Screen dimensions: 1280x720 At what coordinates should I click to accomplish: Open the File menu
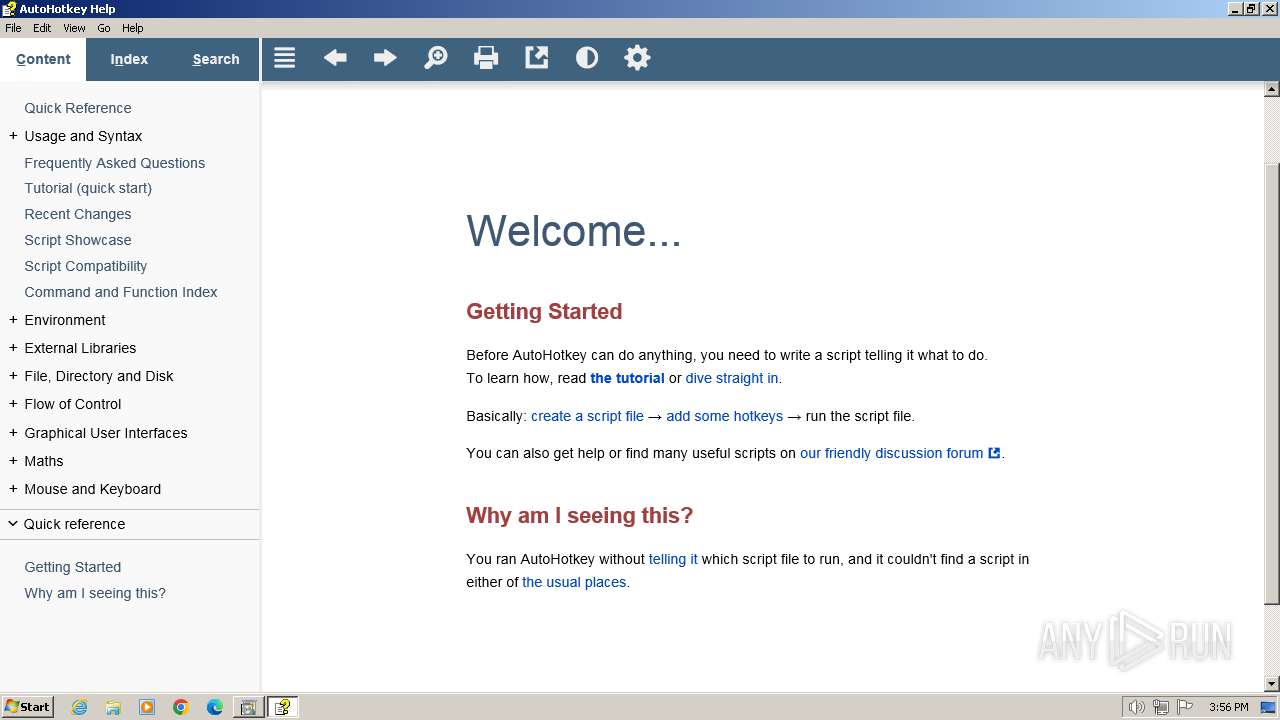pyautogui.click(x=13, y=28)
